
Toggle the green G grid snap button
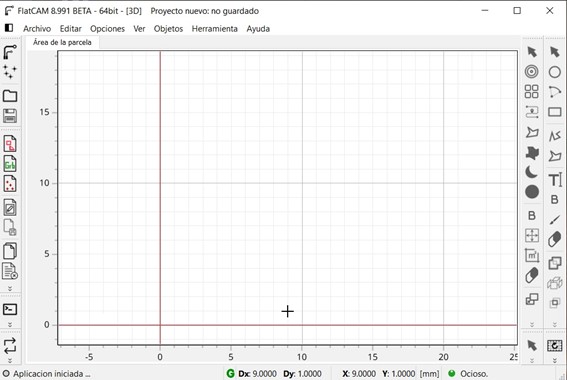click(x=230, y=373)
